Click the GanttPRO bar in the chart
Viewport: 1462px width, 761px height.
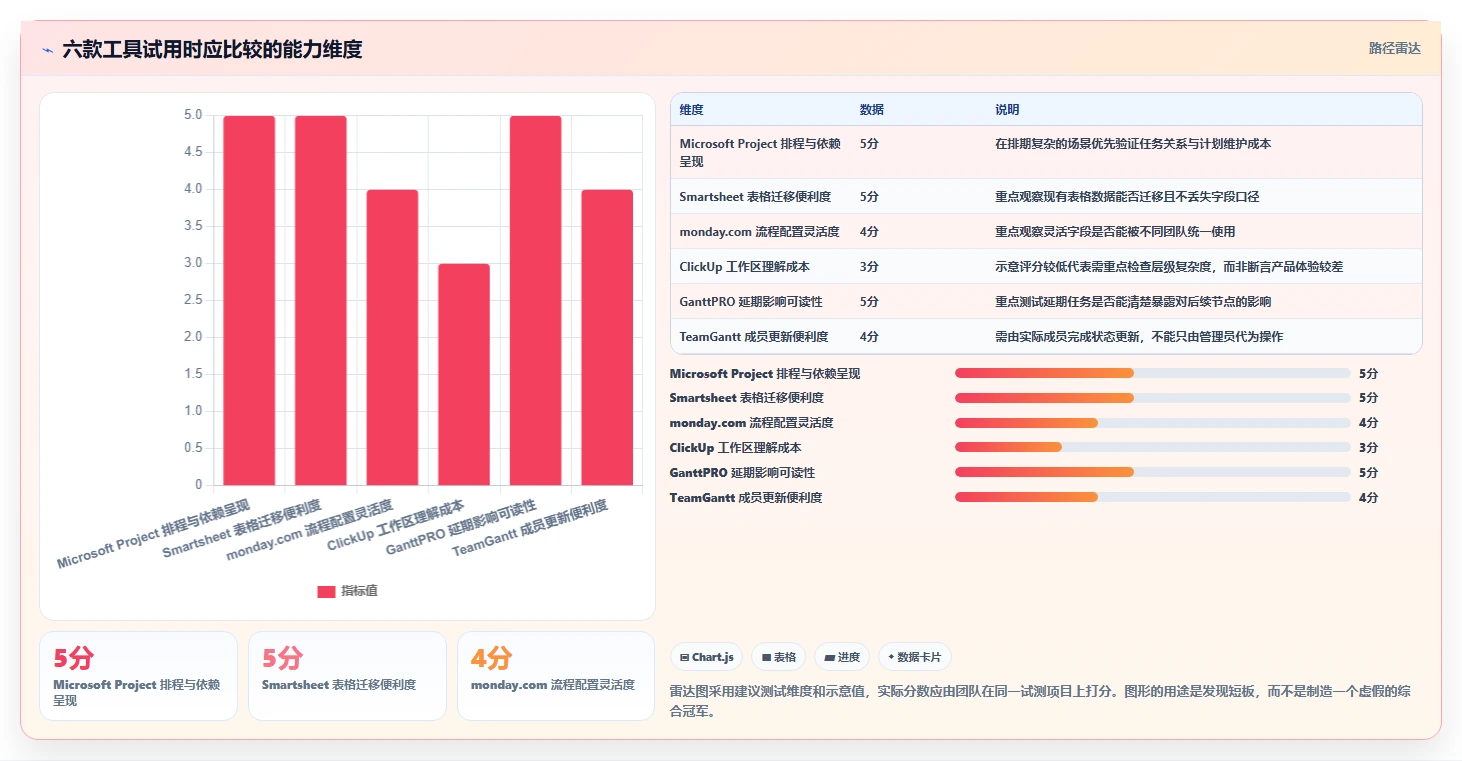(536, 300)
